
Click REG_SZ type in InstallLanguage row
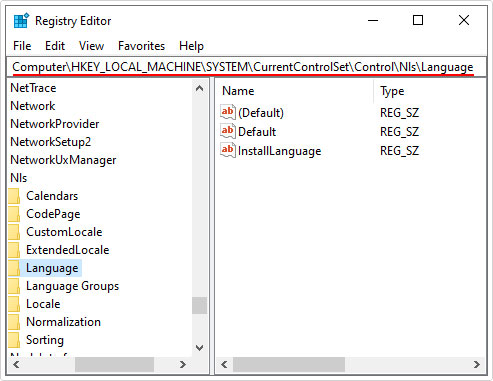(399, 151)
